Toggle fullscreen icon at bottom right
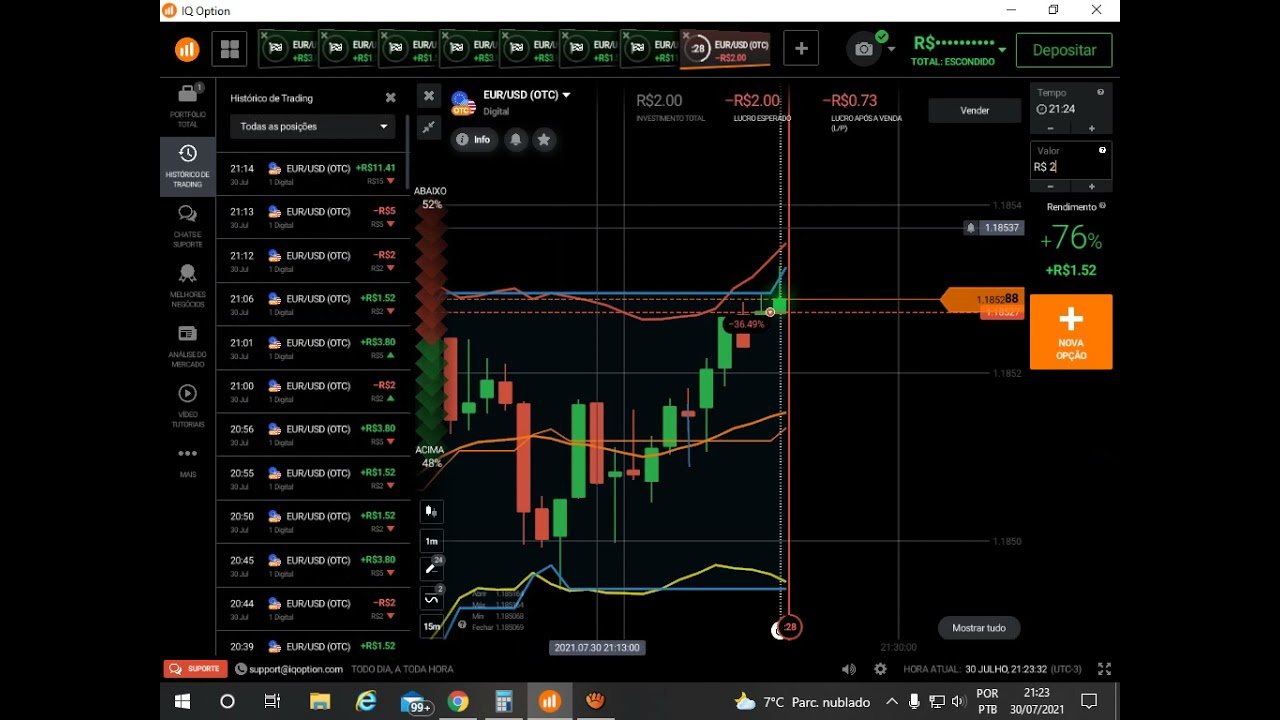The image size is (1280, 720). click(x=1104, y=669)
